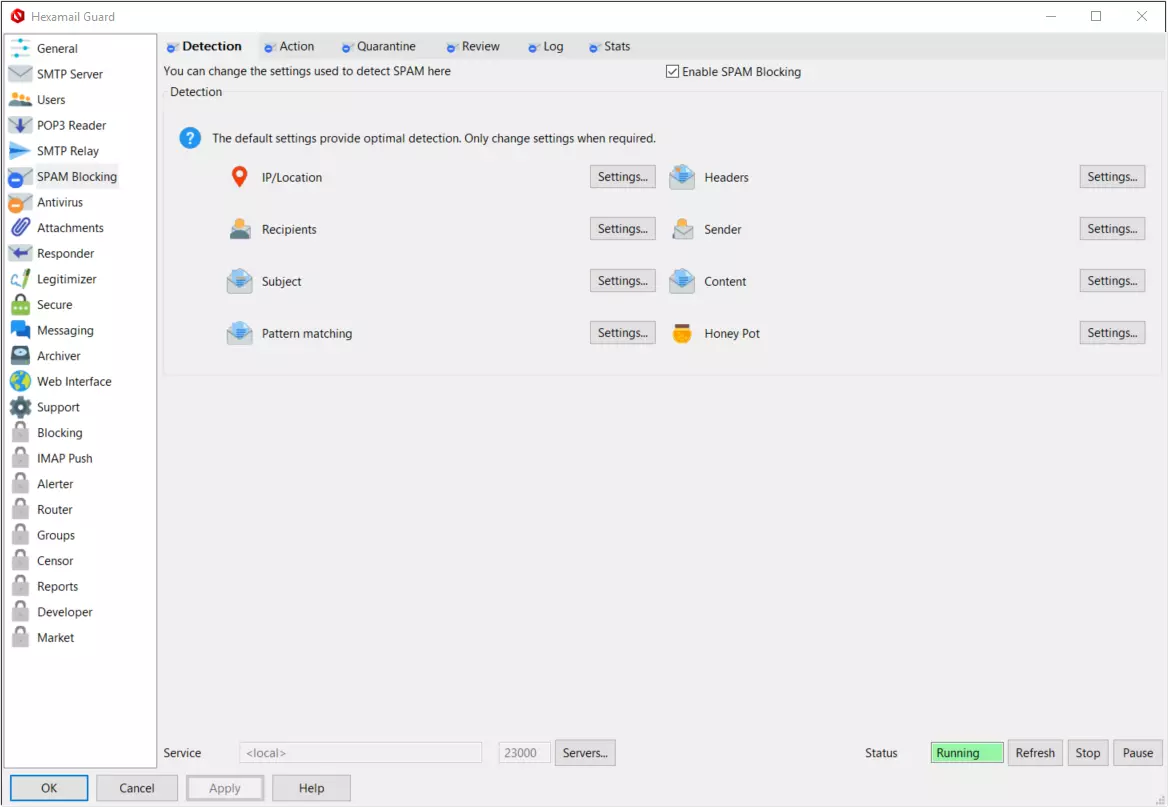Click the Support gear icon
The image size is (1168, 807).
coord(20,407)
